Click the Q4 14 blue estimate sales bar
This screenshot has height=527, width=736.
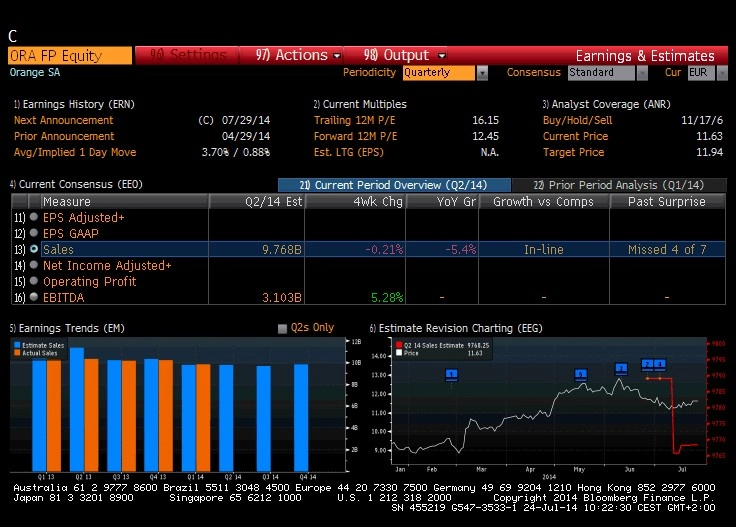[301, 418]
